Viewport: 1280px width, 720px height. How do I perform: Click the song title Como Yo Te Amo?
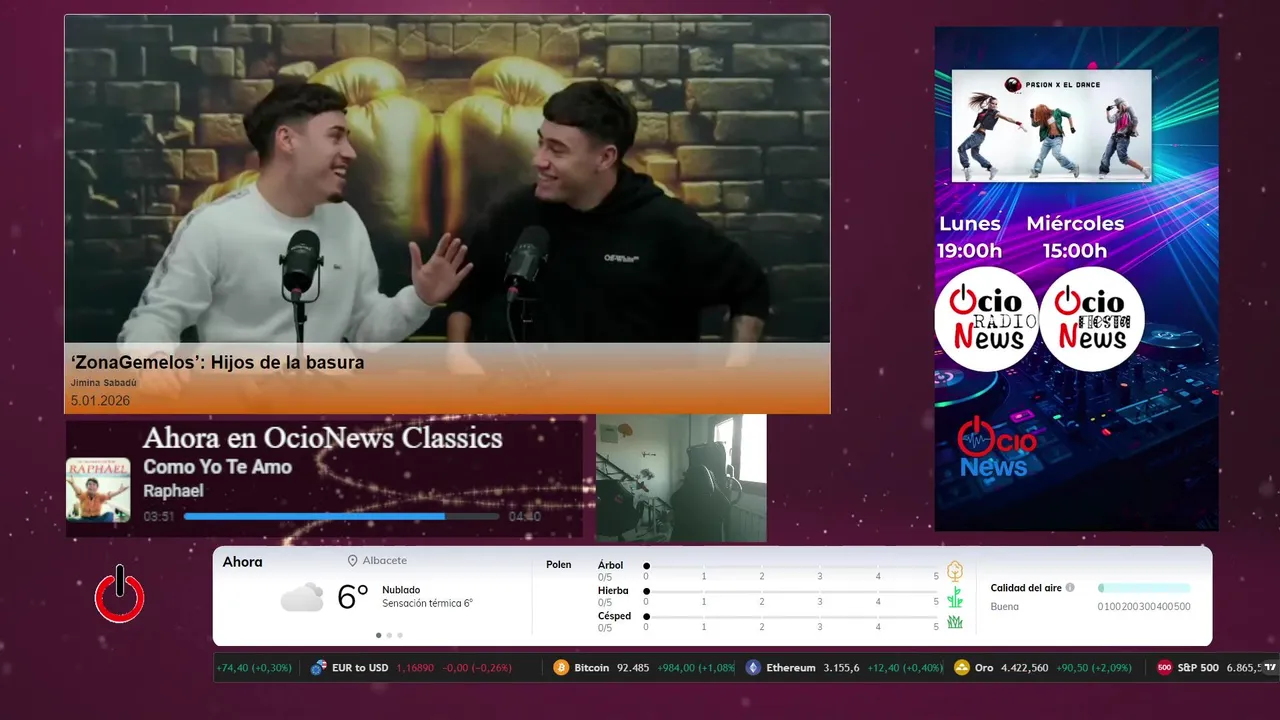pyautogui.click(x=217, y=467)
